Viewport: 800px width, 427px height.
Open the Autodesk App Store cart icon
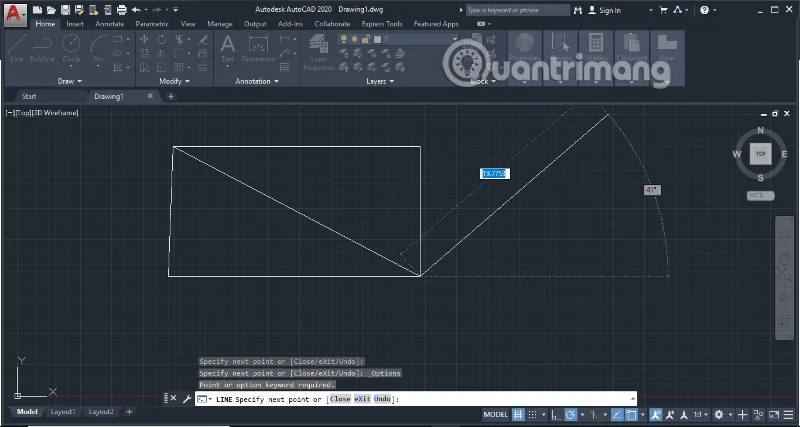tap(664, 10)
